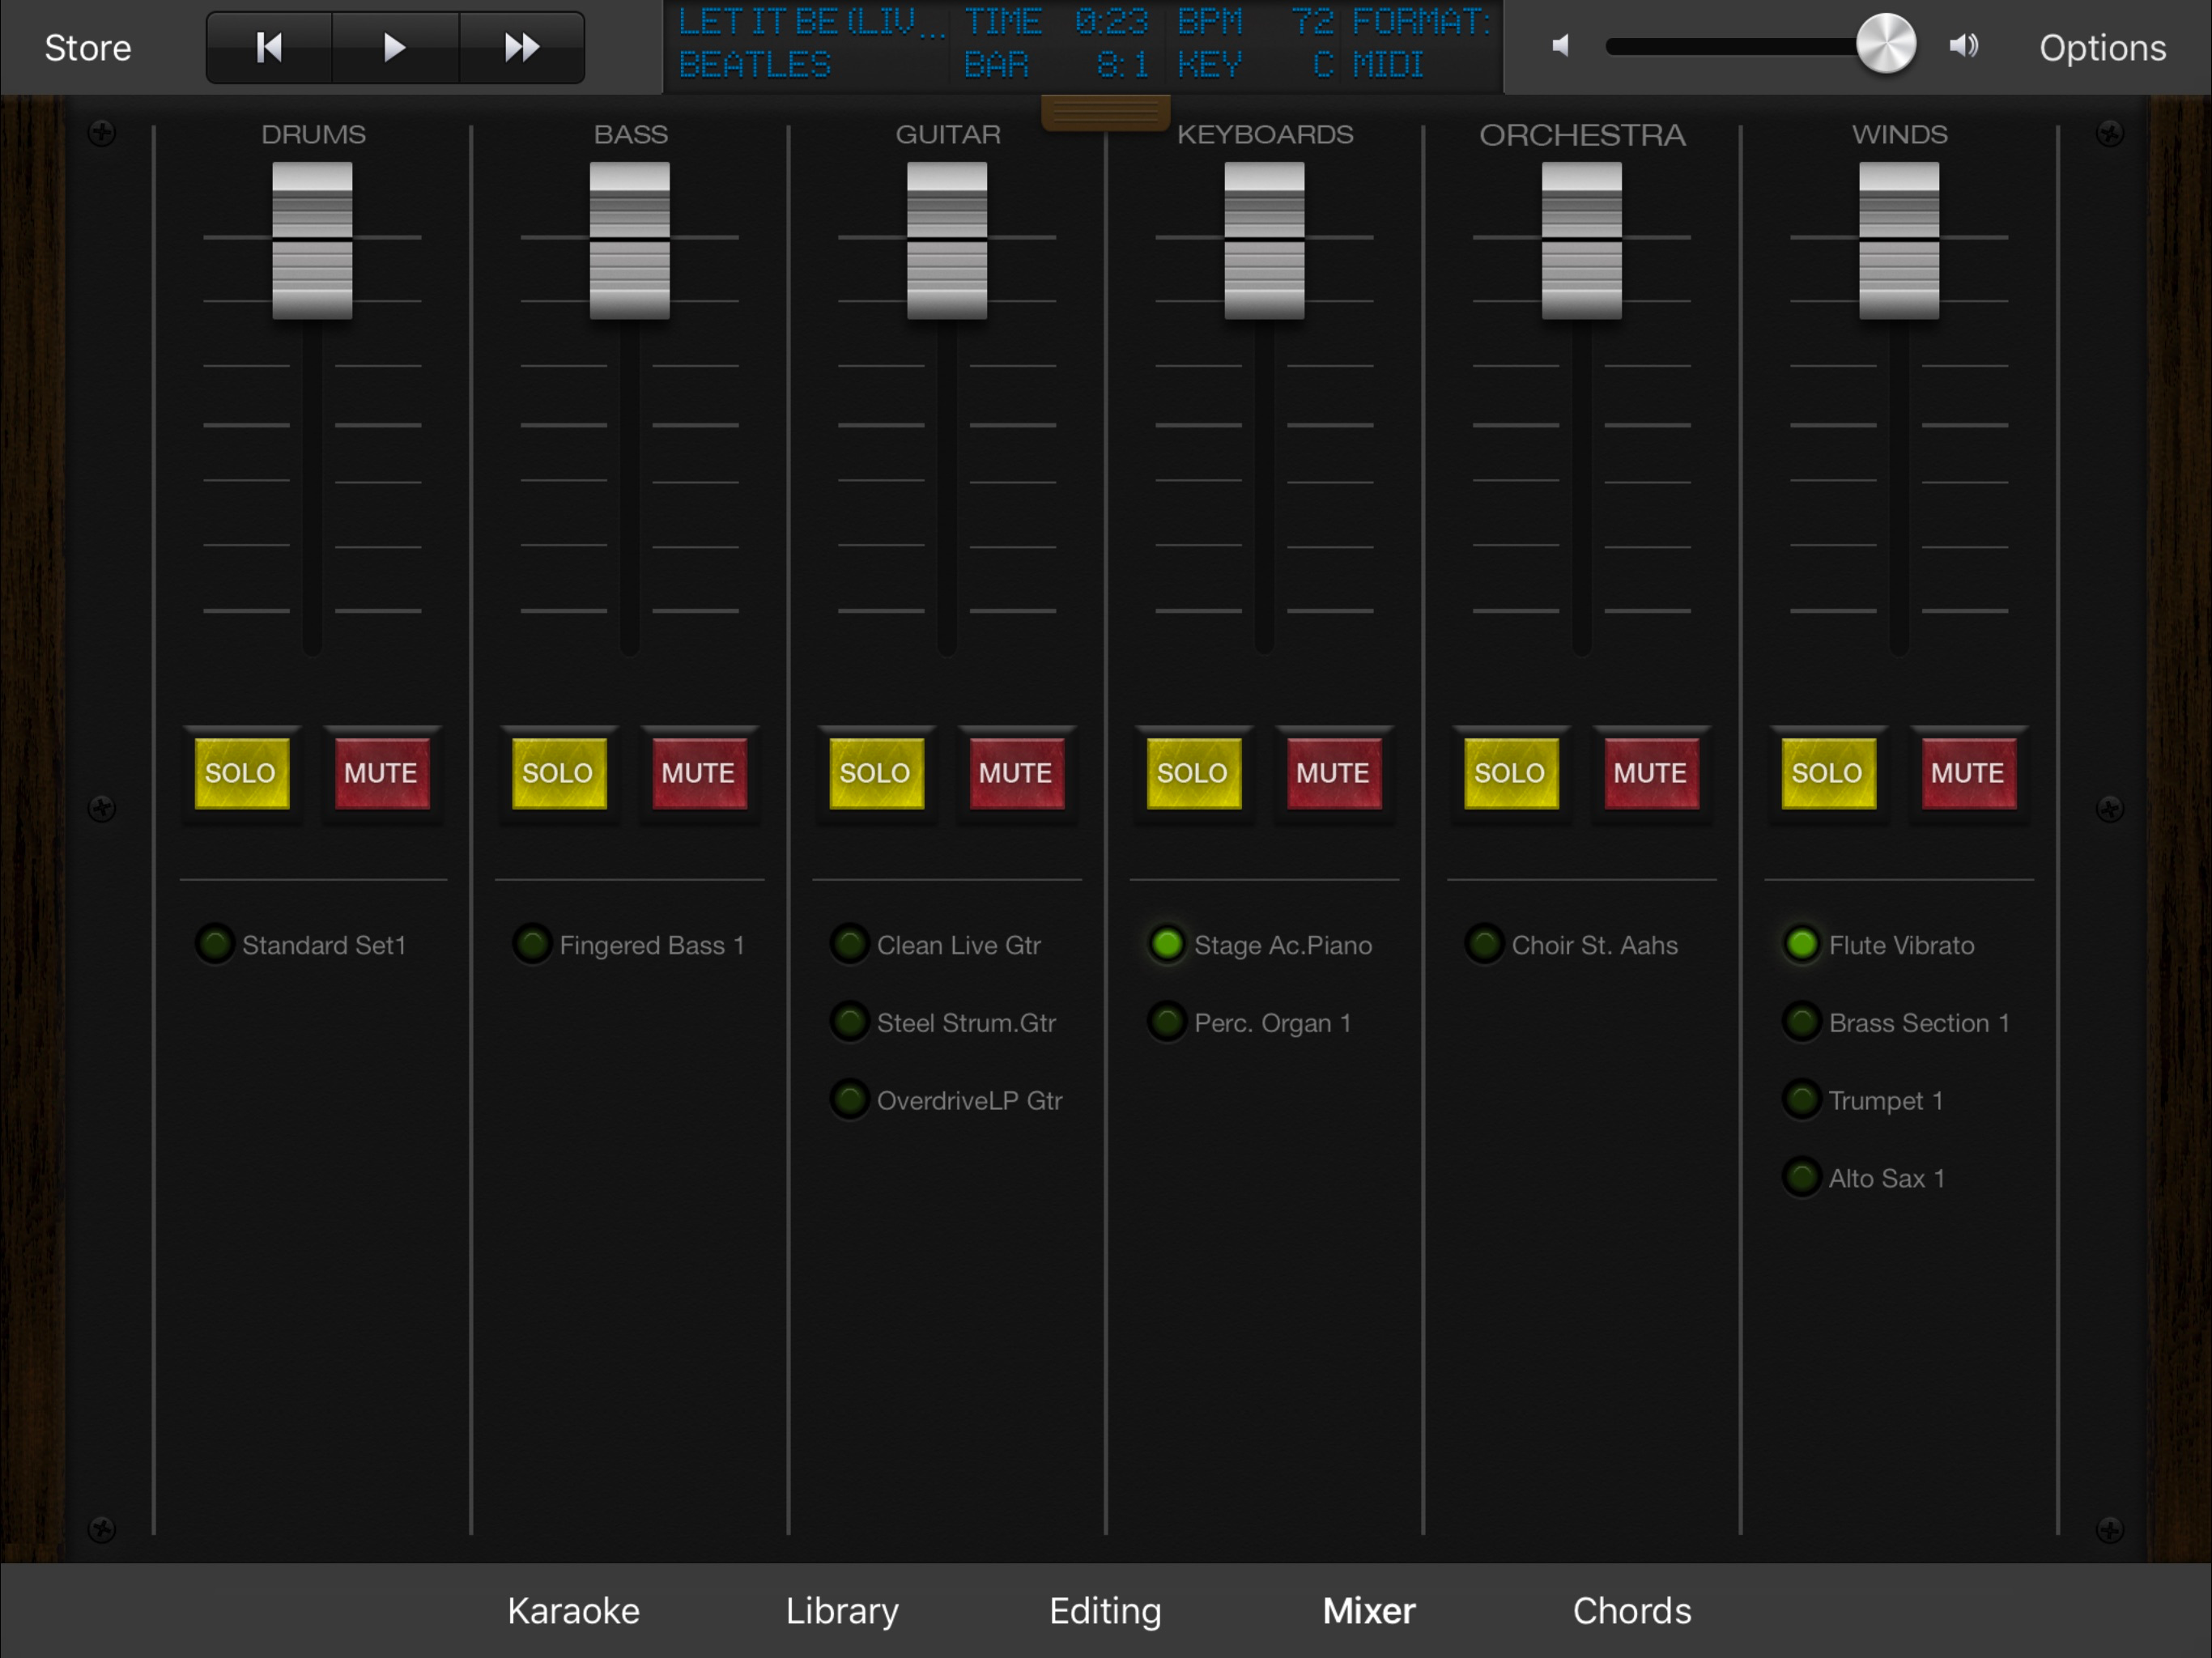Solo the Keyboards channel
Viewport: 2212px width, 1658px height.
pyautogui.click(x=1193, y=773)
